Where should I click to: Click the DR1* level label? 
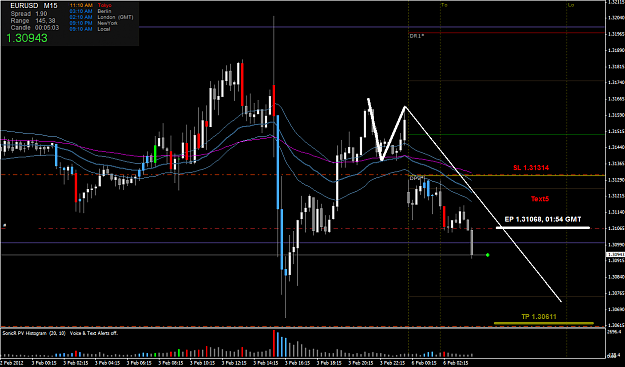click(x=417, y=36)
